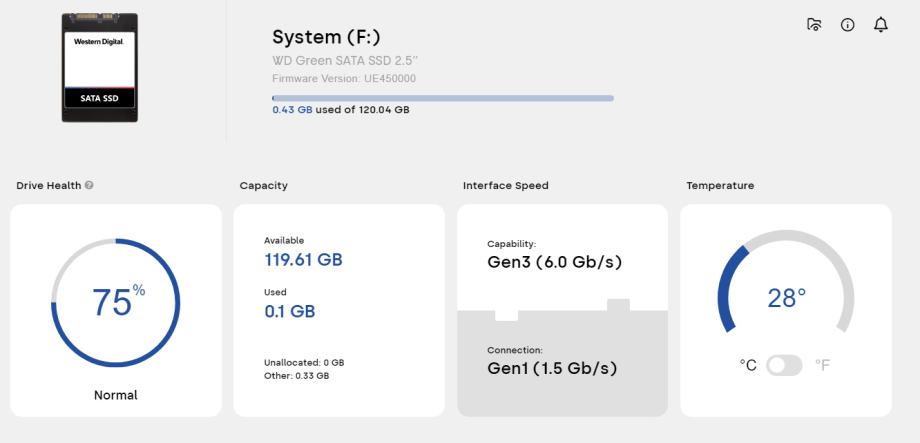Viewport: 920px width, 443px height.
Task: Click the Used 0.1 GB value
Action: tap(289, 311)
